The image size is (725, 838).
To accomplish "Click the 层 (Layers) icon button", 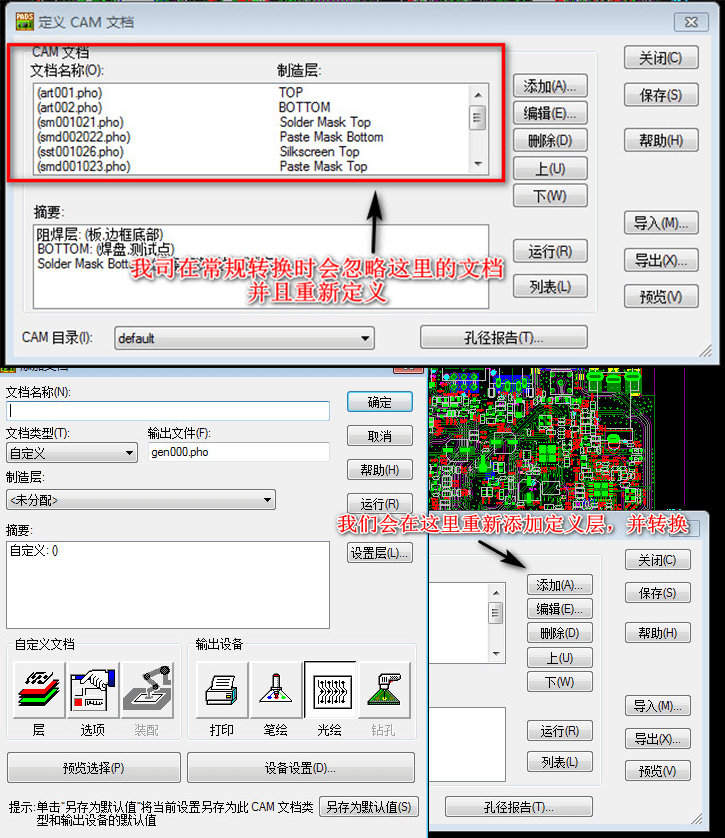I will tap(37, 691).
